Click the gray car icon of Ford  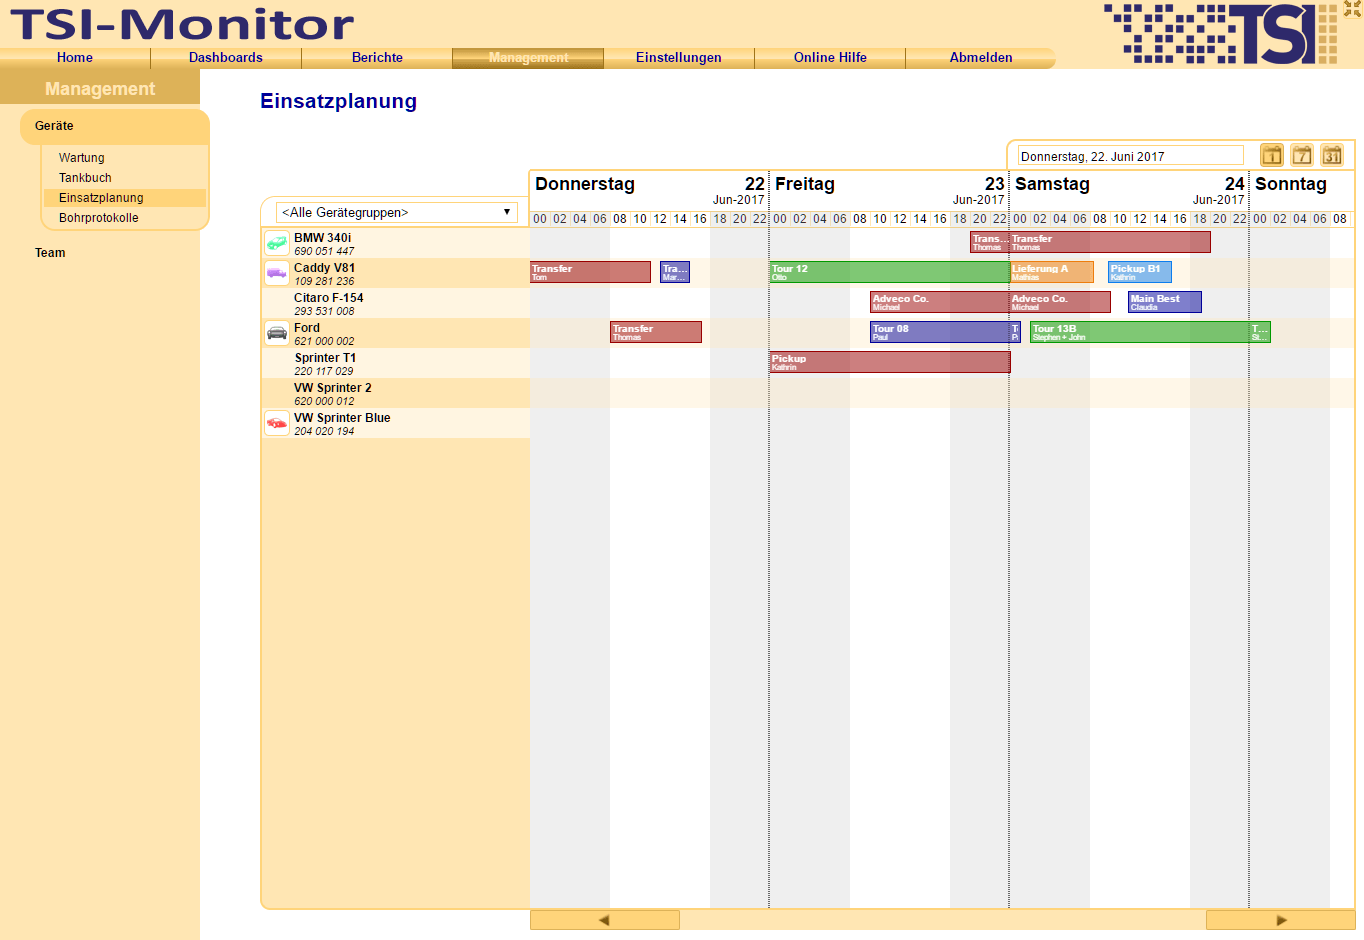coord(277,333)
